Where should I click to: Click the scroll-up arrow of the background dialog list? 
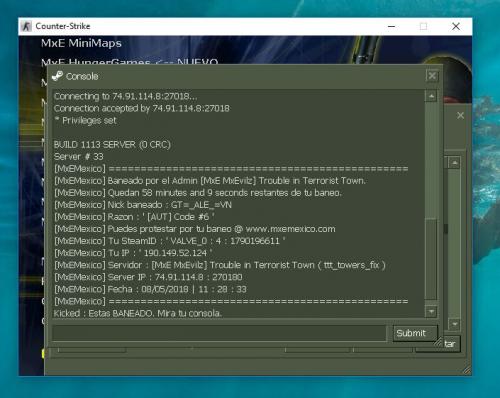(x=454, y=163)
